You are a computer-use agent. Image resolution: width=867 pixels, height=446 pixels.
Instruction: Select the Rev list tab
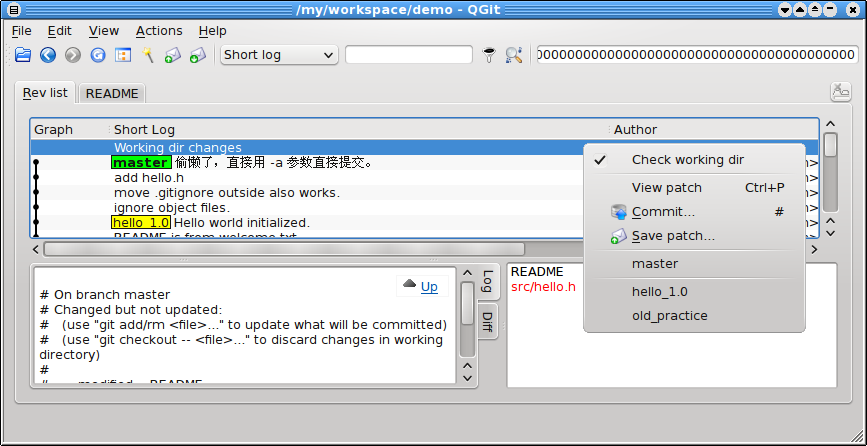(45, 93)
